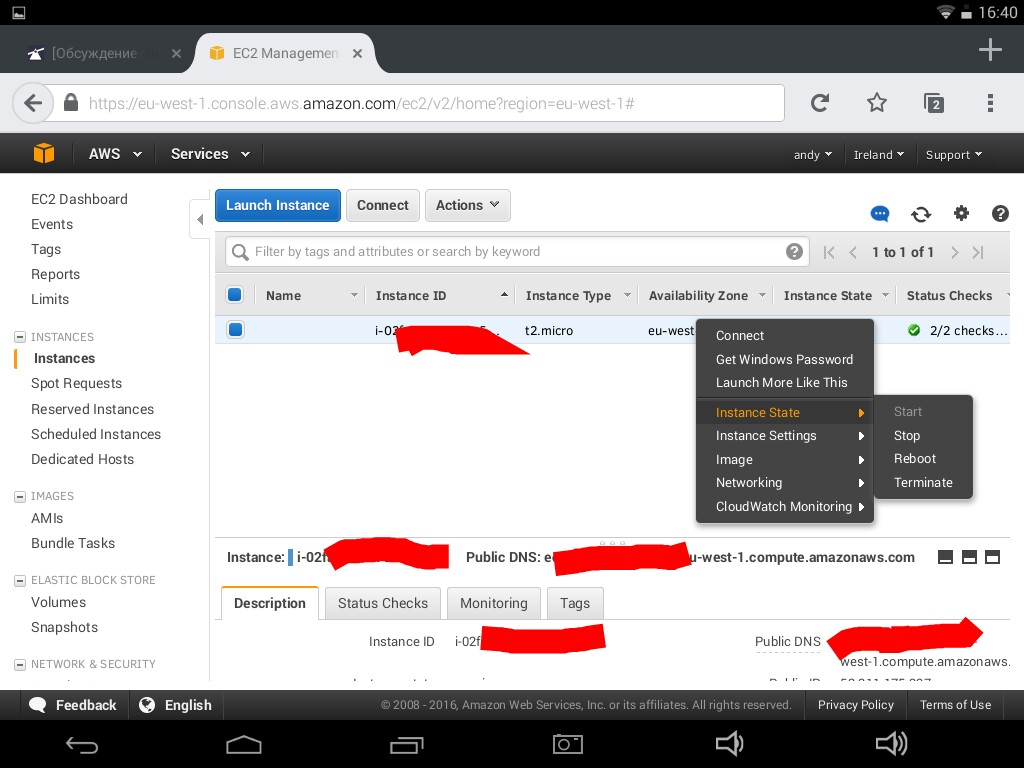Screen dimensions: 1024x768
Task: Tap the screenshot camera icon in navbar
Action: click(568, 744)
